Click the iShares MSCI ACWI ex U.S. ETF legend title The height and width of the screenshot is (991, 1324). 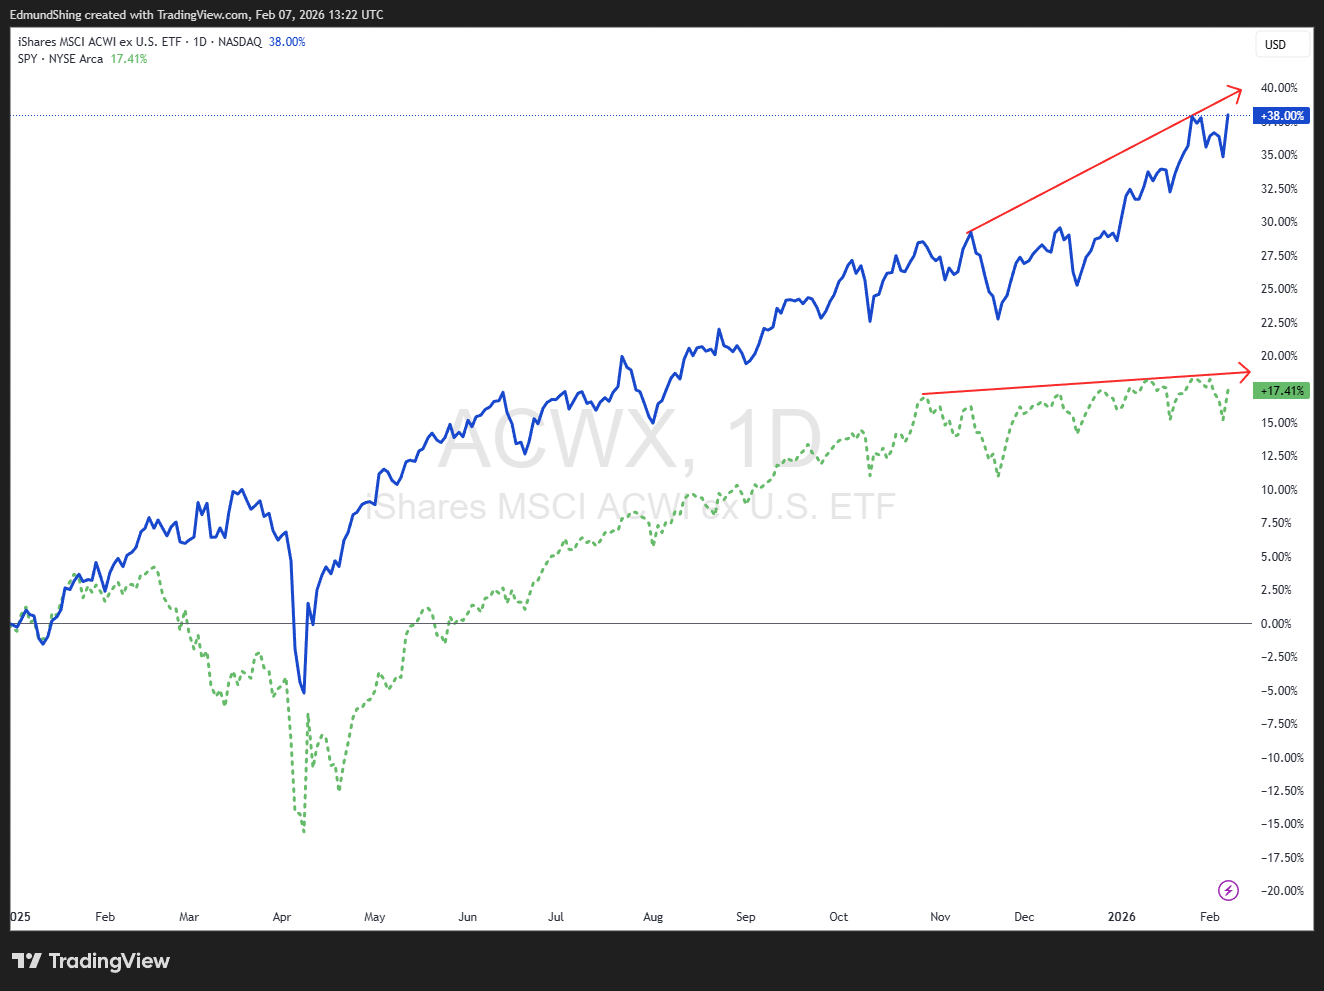click(99, 42)
